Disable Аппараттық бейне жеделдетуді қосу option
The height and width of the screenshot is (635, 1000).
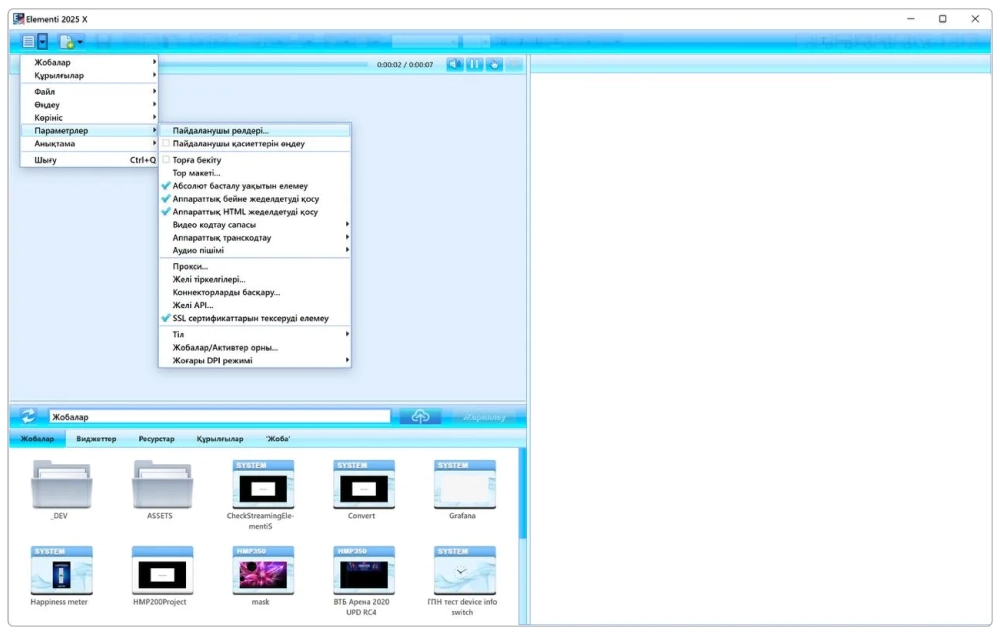point(245,199)
